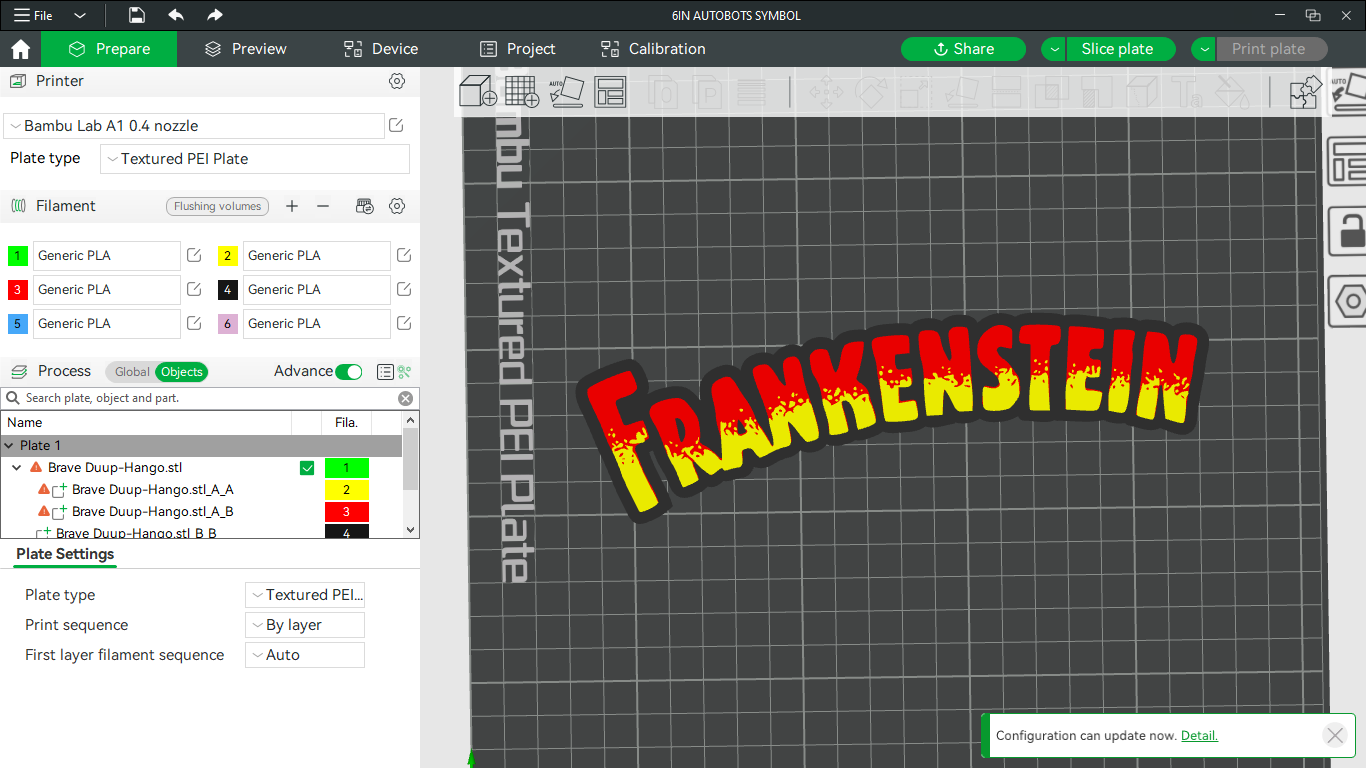Open Filament settings gear icon
1366x768 pixels.
[397, 206]
